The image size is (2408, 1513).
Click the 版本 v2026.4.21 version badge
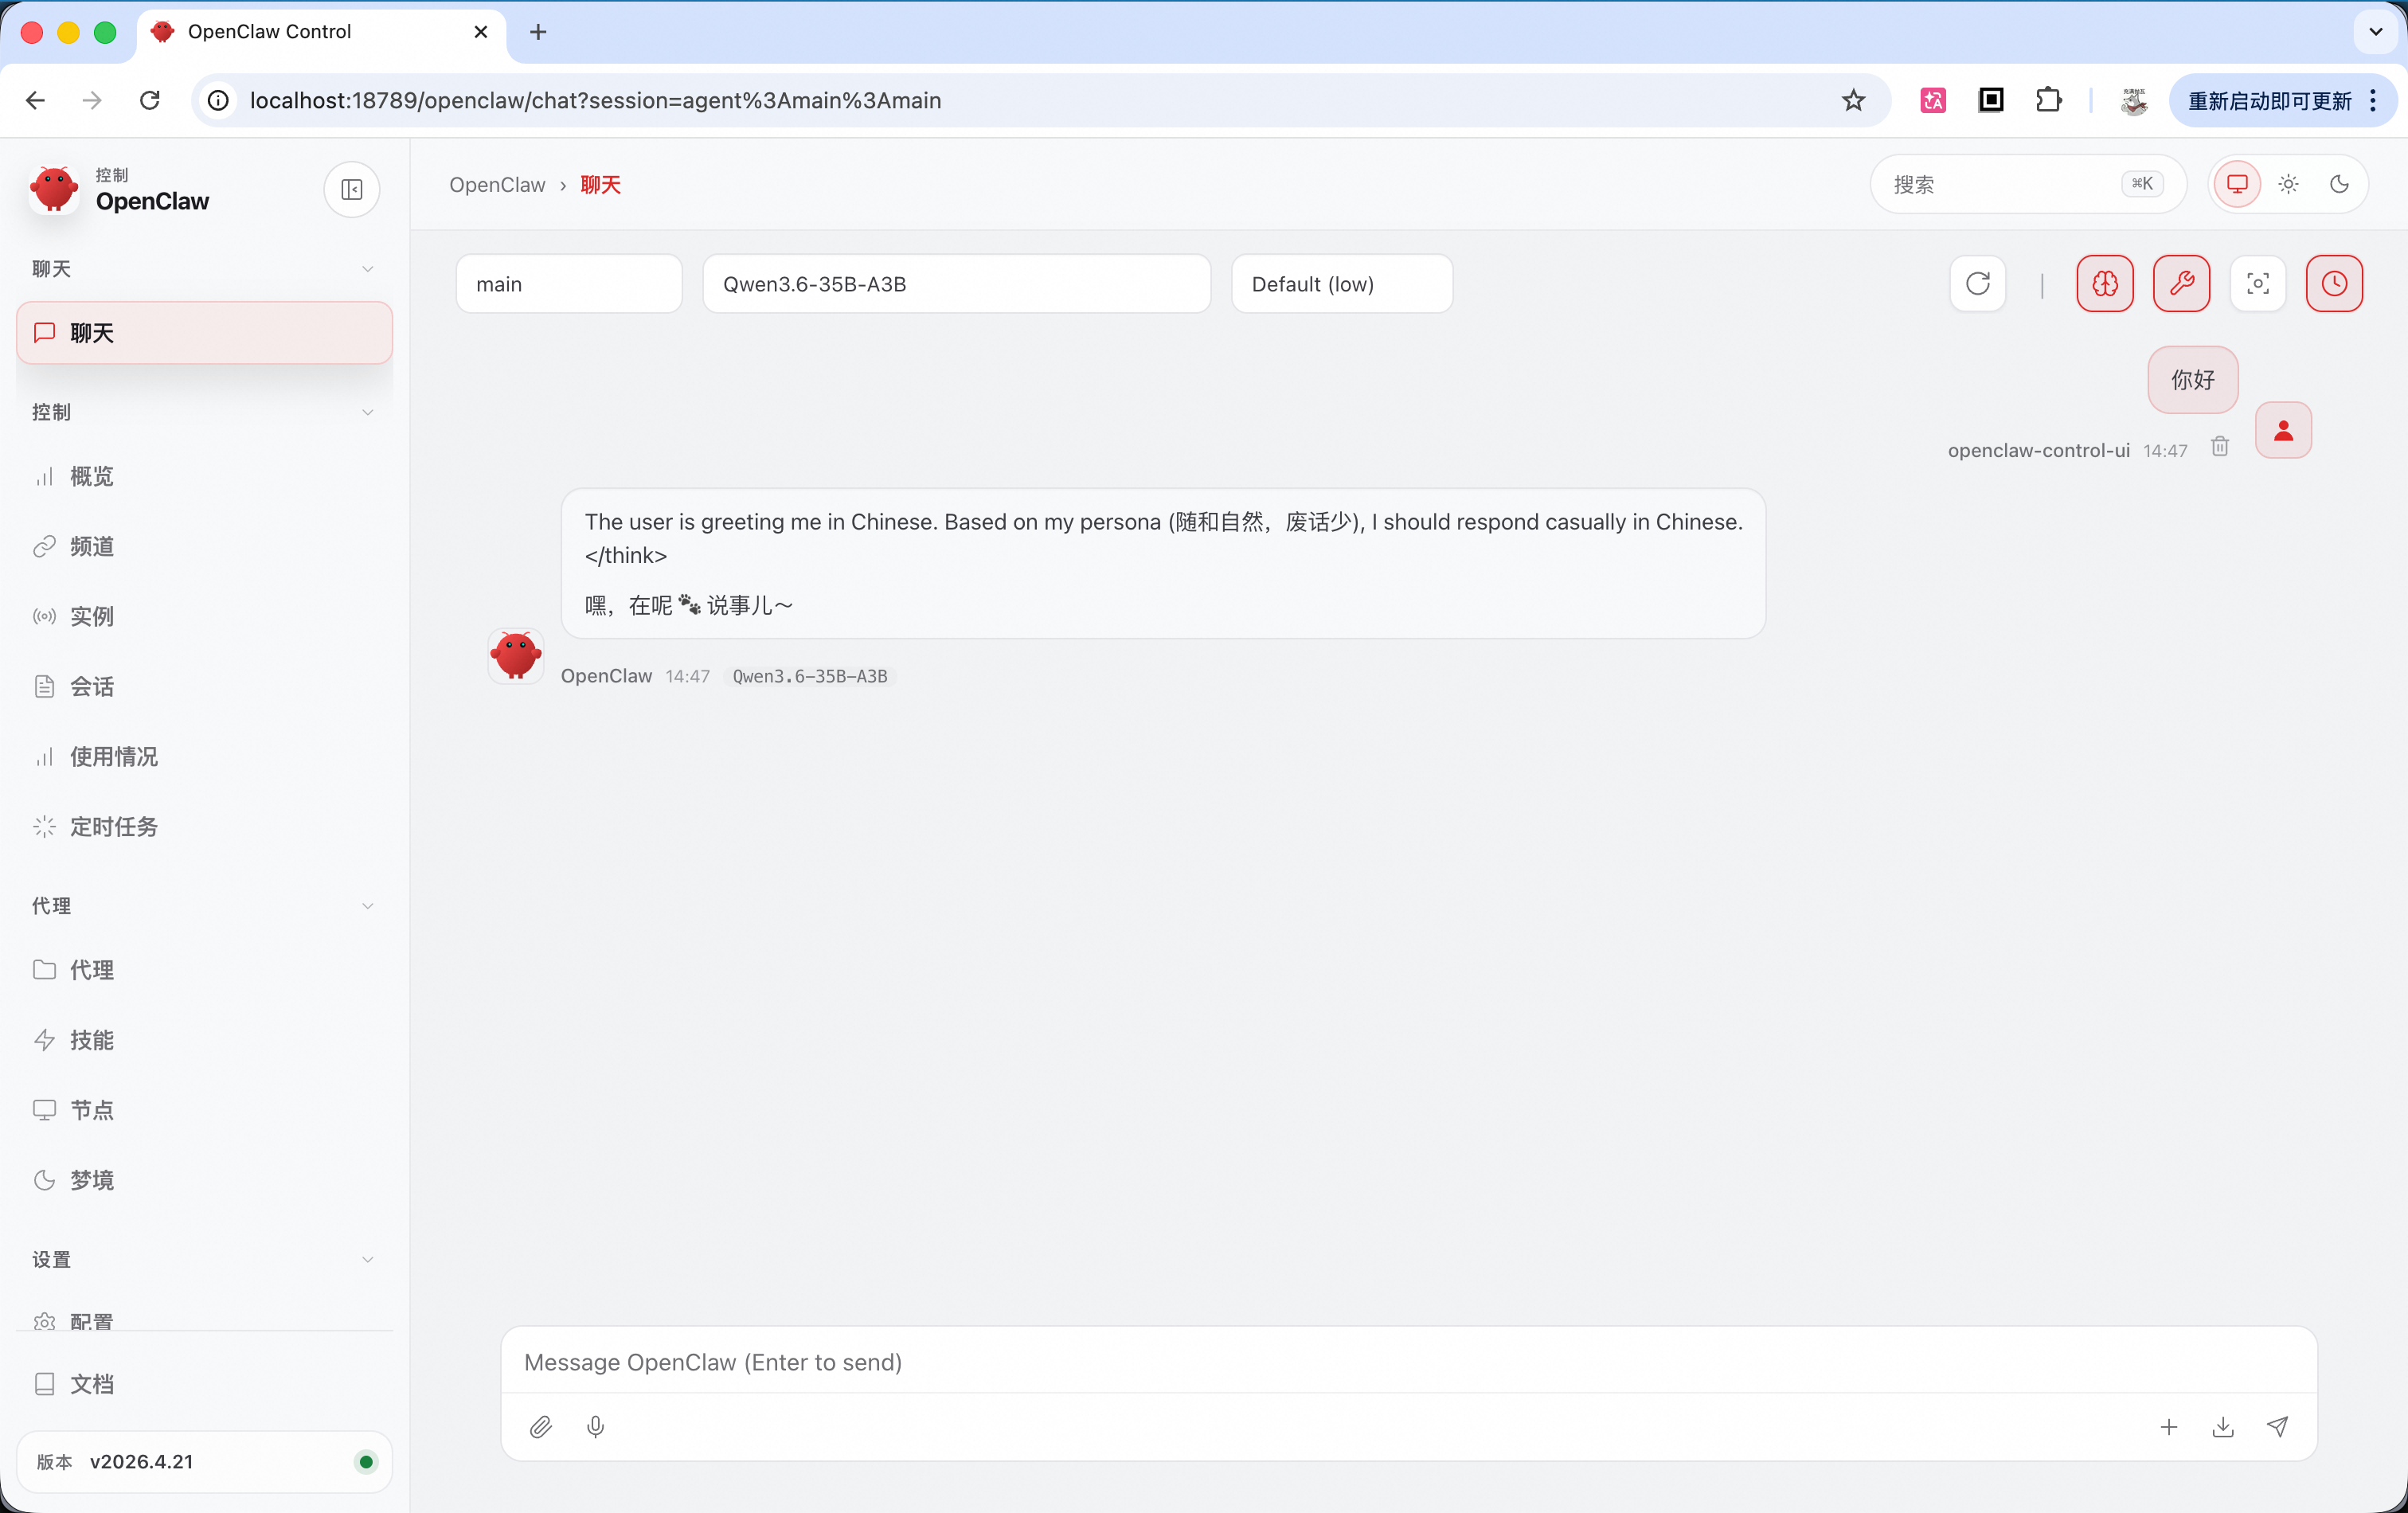tap(204, 1462)
